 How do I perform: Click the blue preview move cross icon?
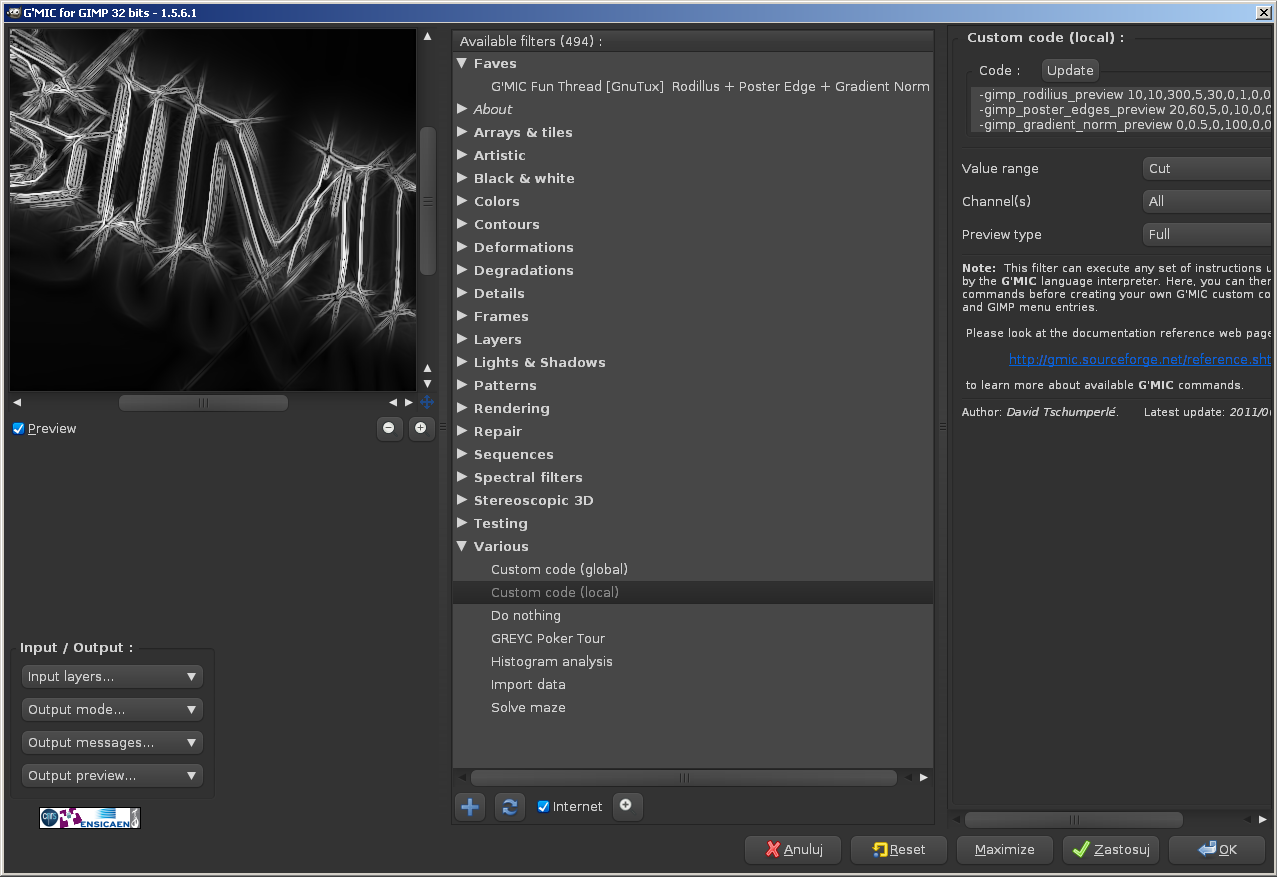click(x=427, y=402)
